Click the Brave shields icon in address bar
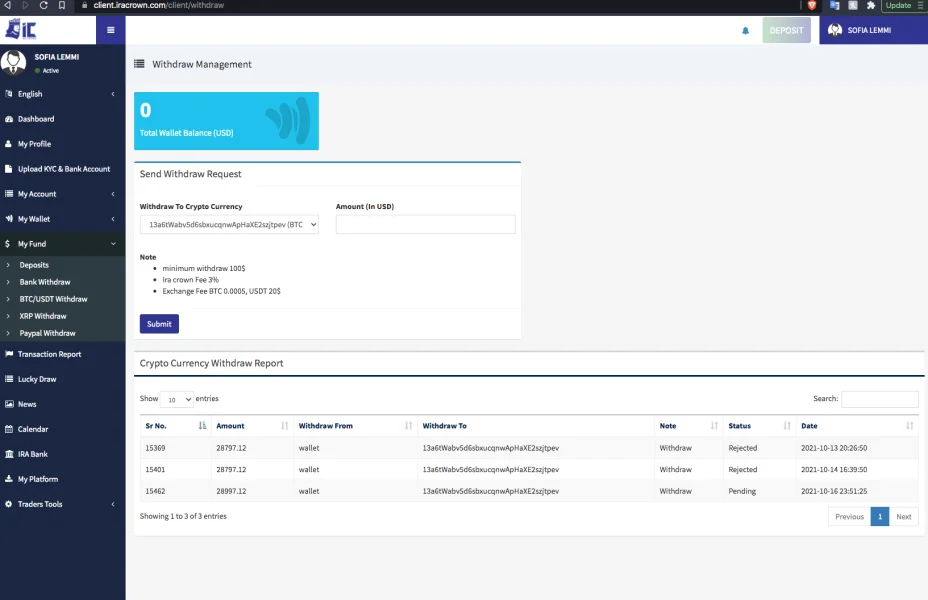 (x=812, y=5)
